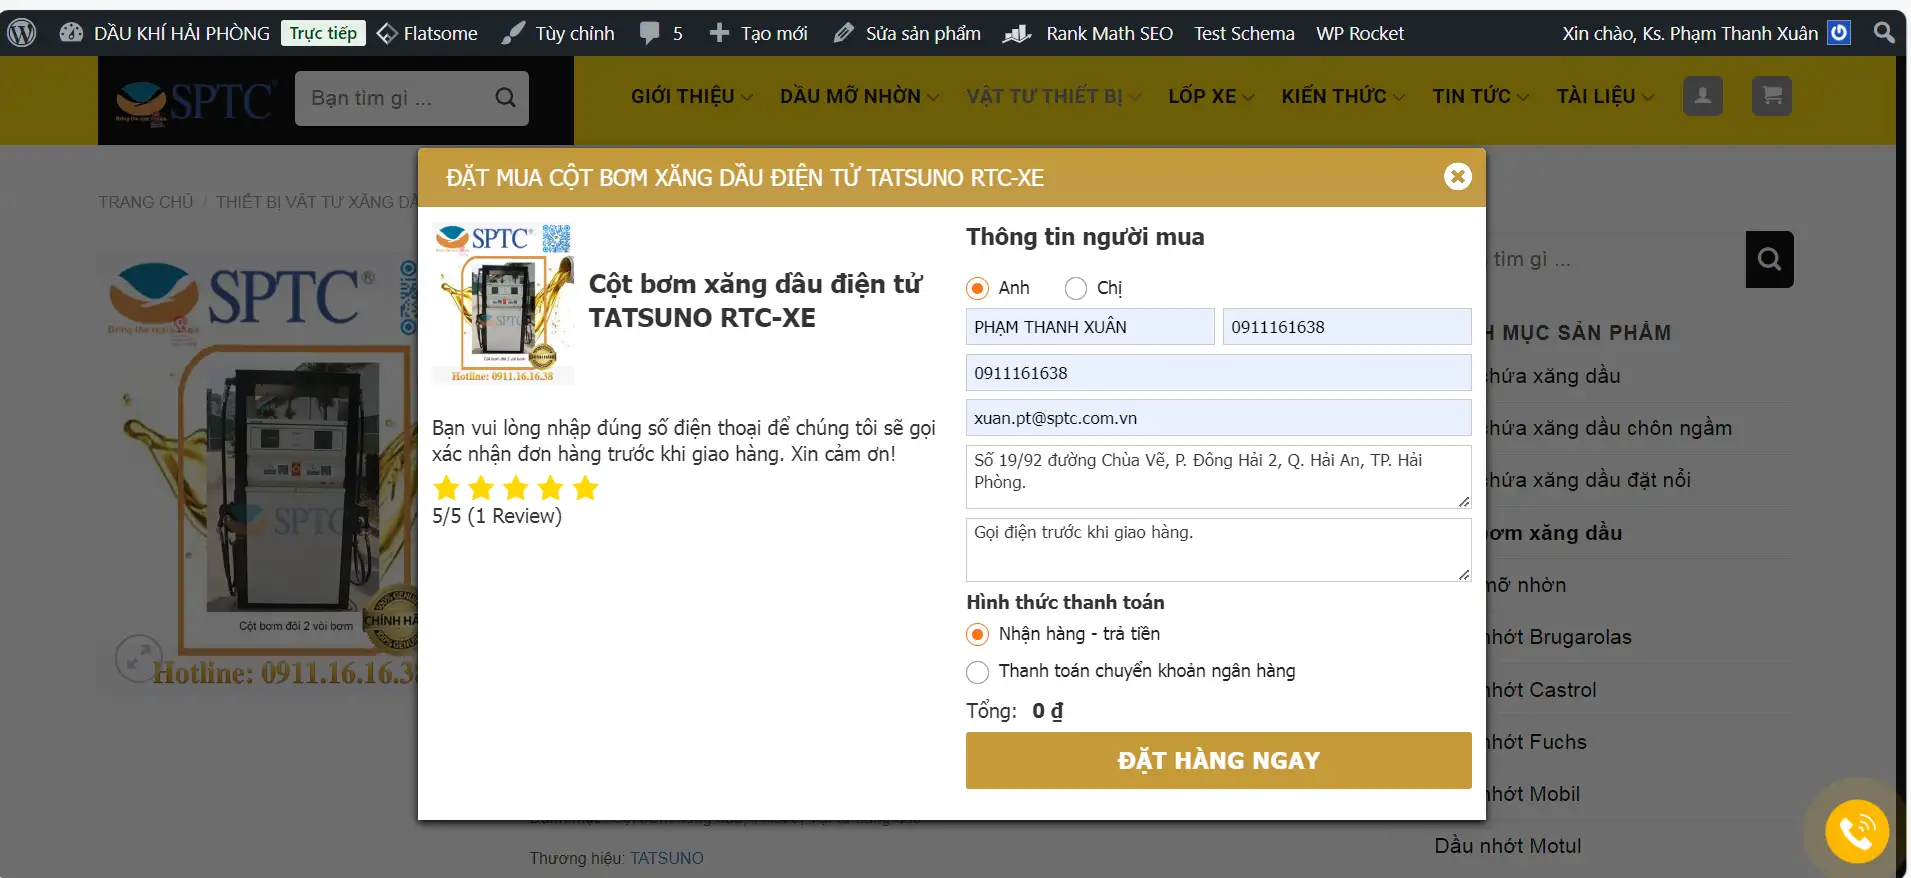Click the pencil icon for Sửa sản phẩm
1911x878 pixels.
(844, 33)
